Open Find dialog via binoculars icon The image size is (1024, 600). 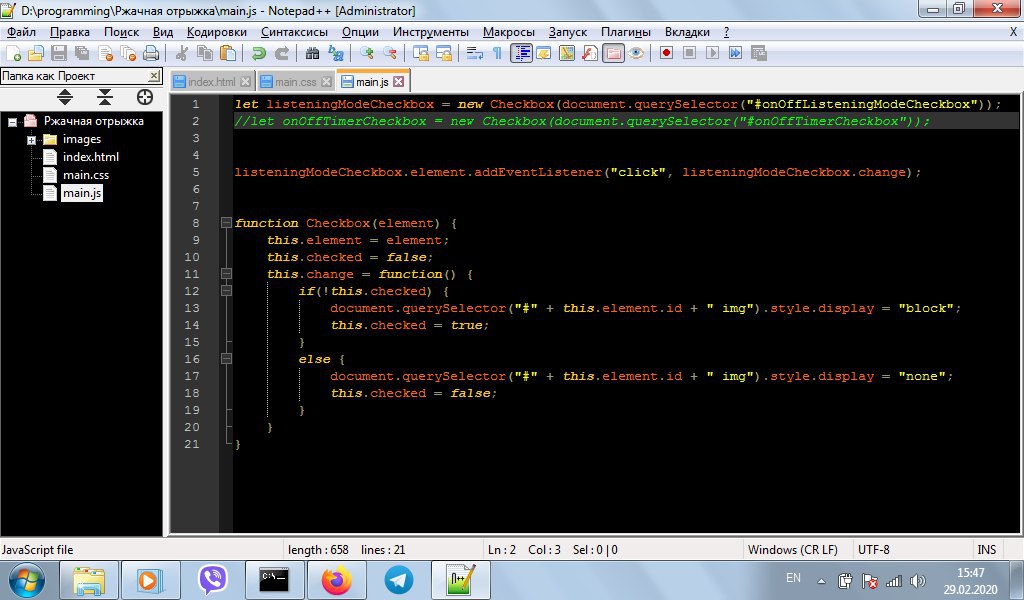tap(312, 54)
